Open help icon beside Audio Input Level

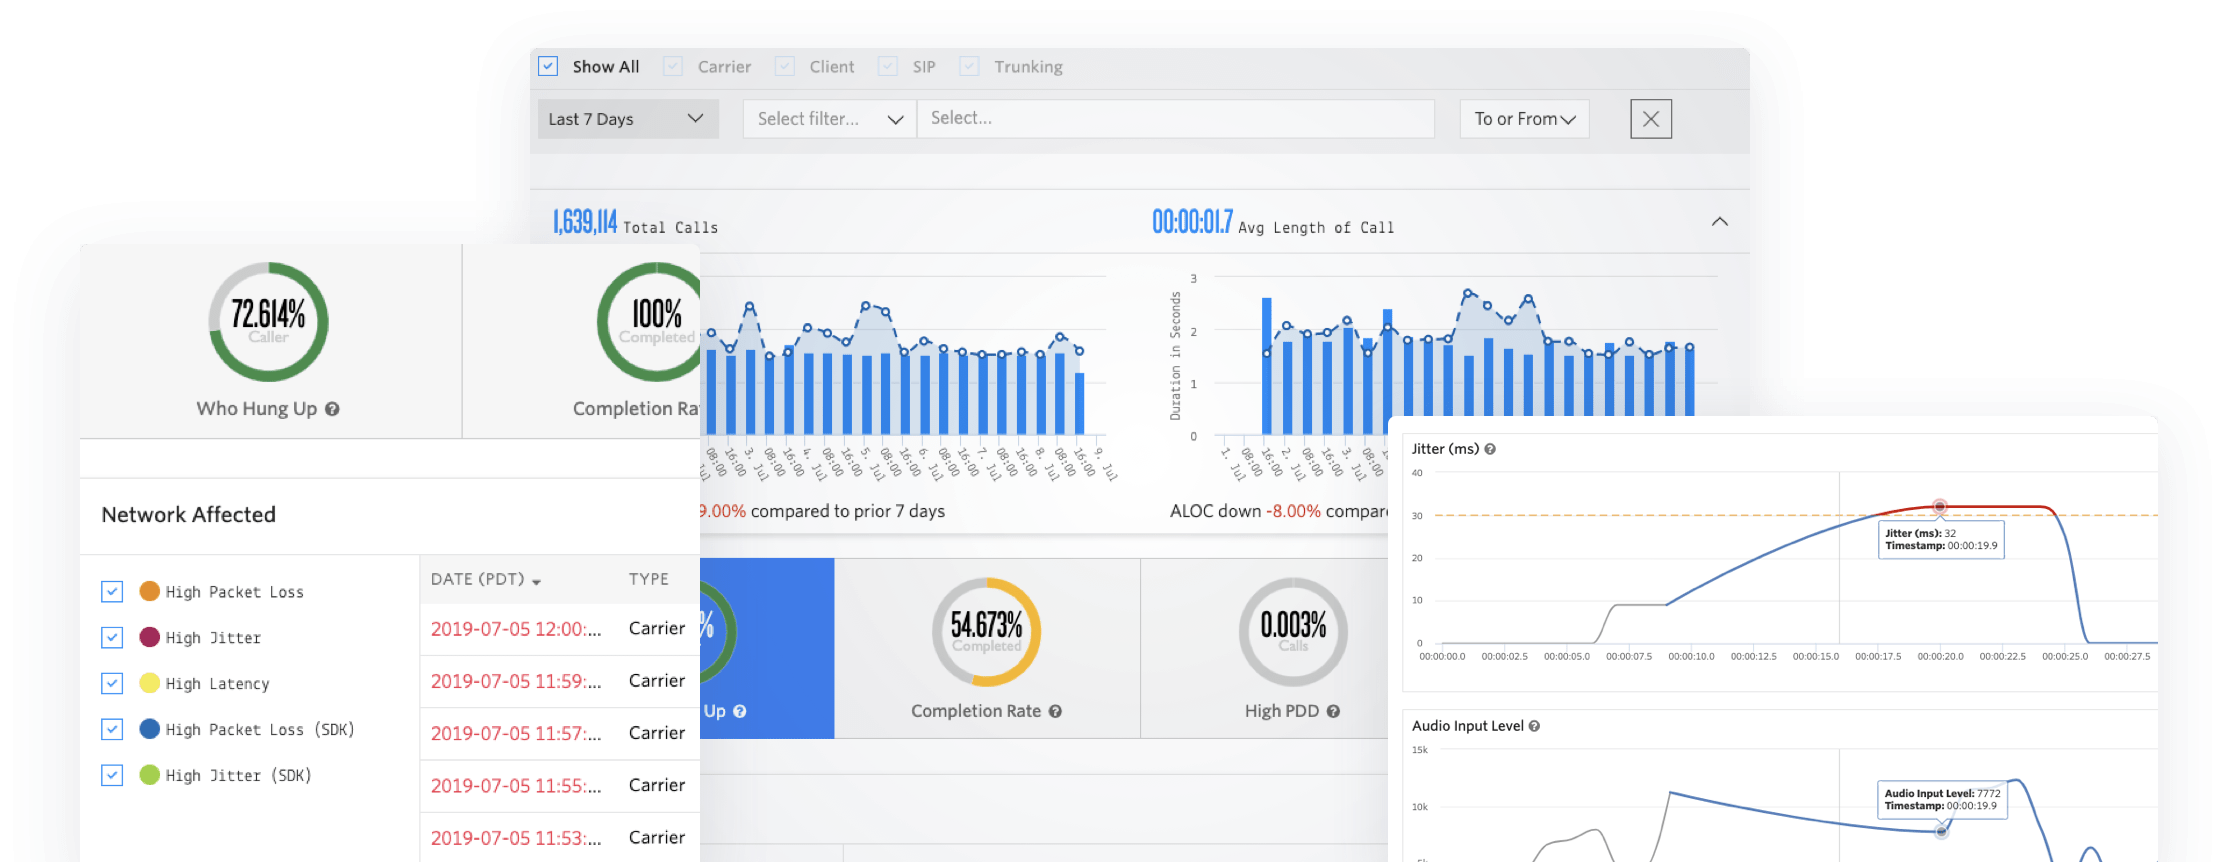[1534, 726]
